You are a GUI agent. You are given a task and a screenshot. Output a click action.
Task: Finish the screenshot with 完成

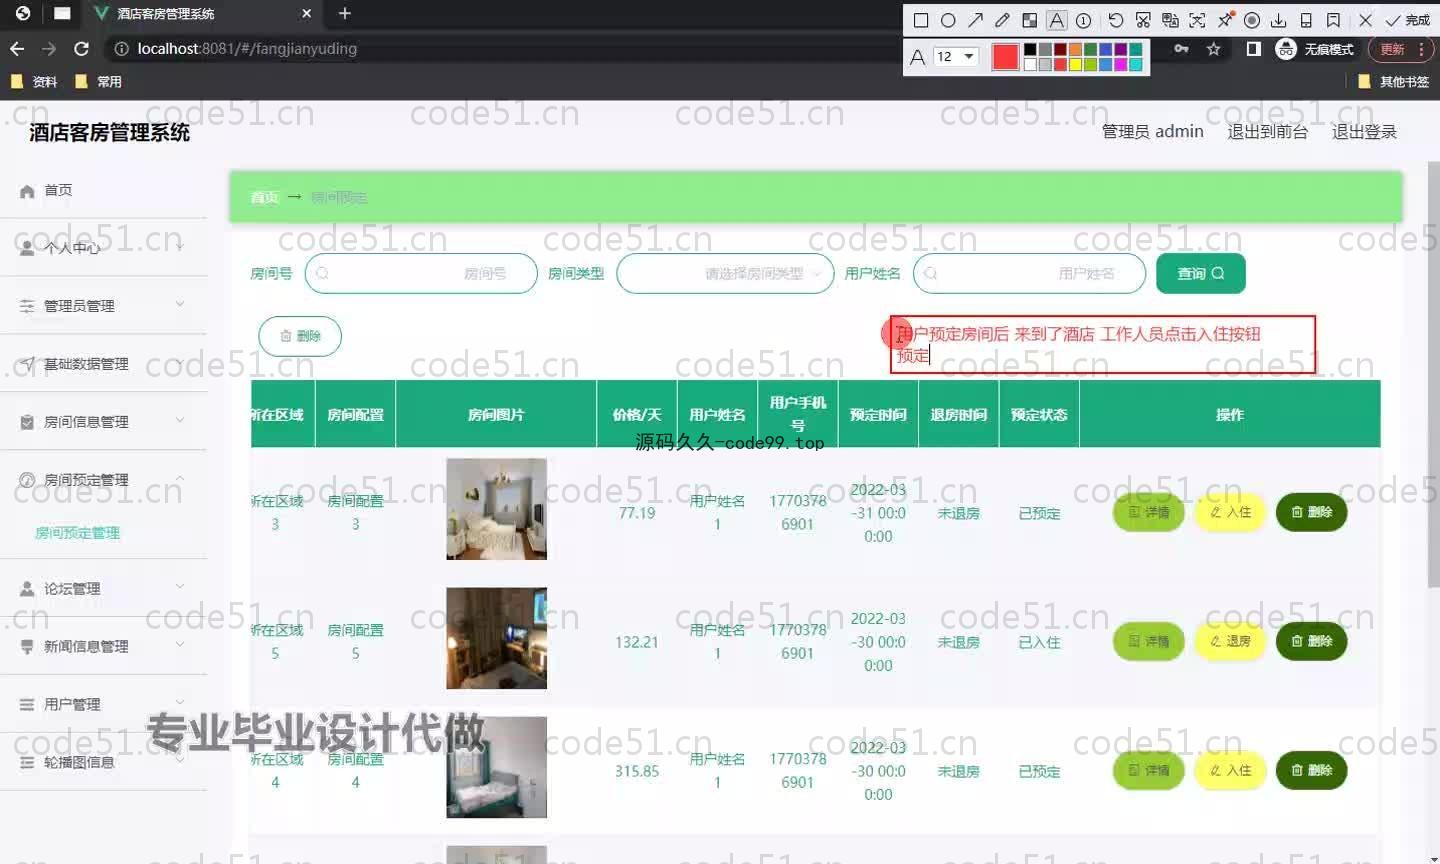pos(1407,20)
